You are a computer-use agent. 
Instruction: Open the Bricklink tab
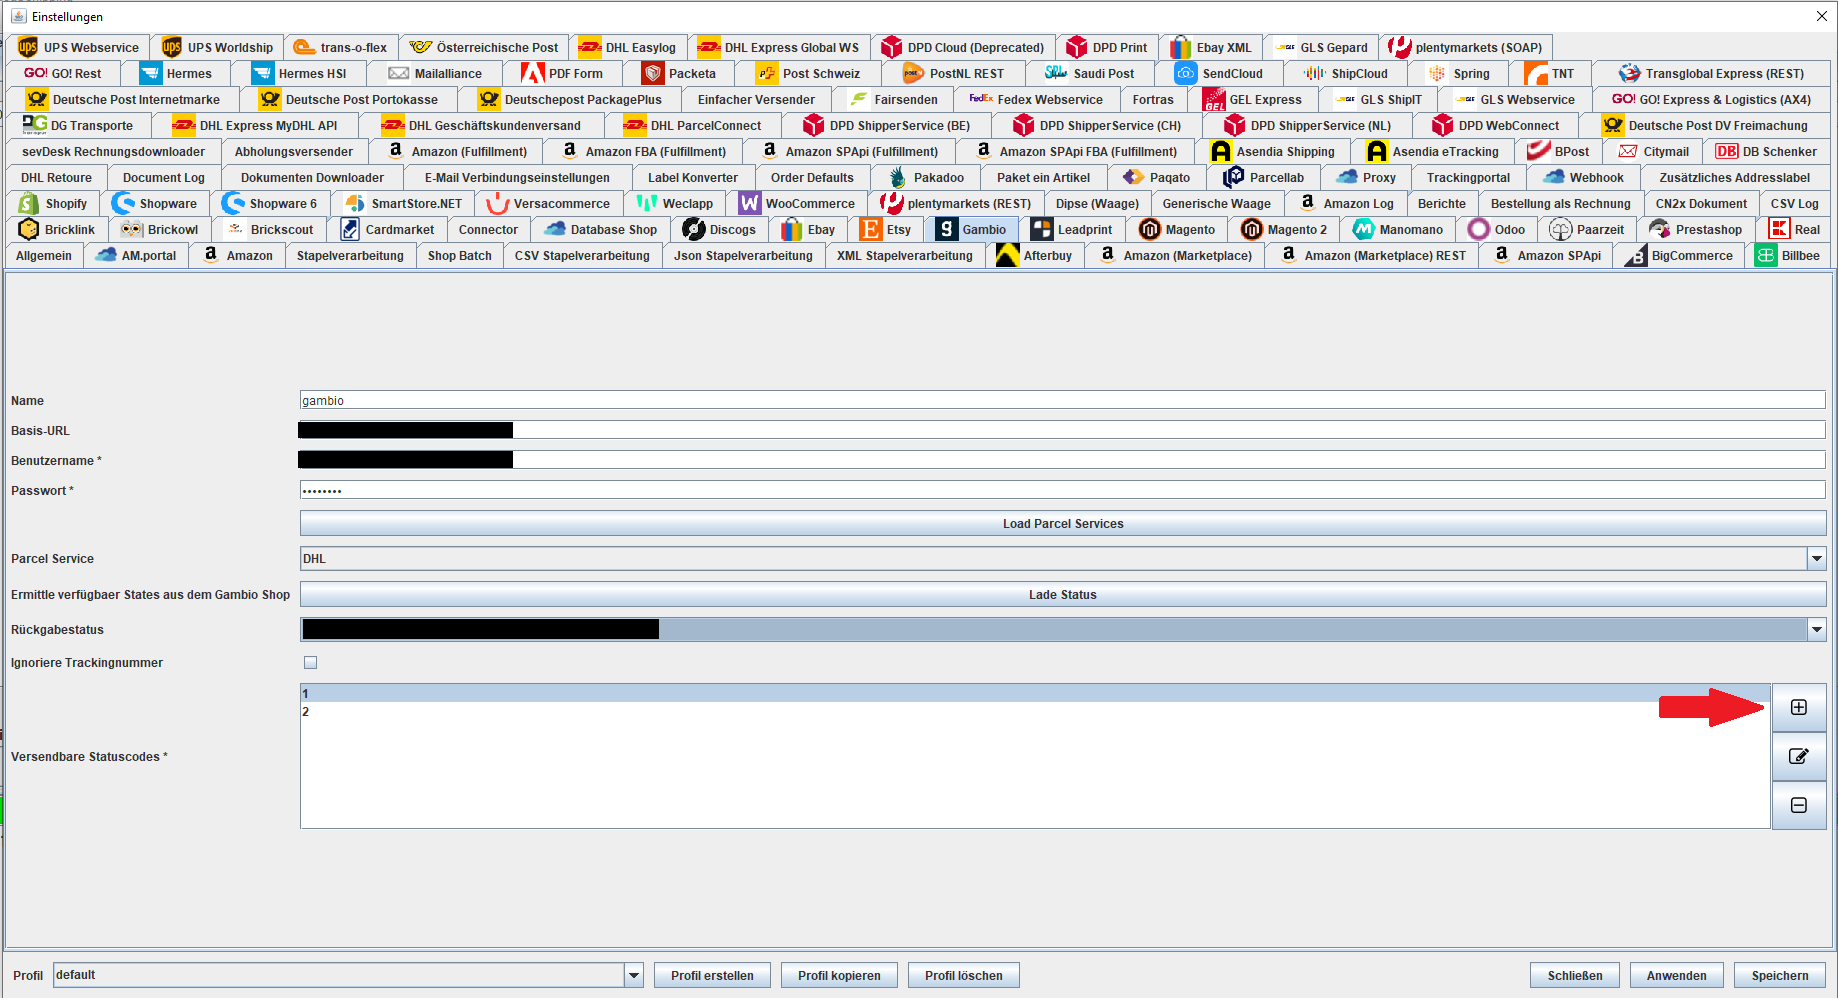(57, 229)
